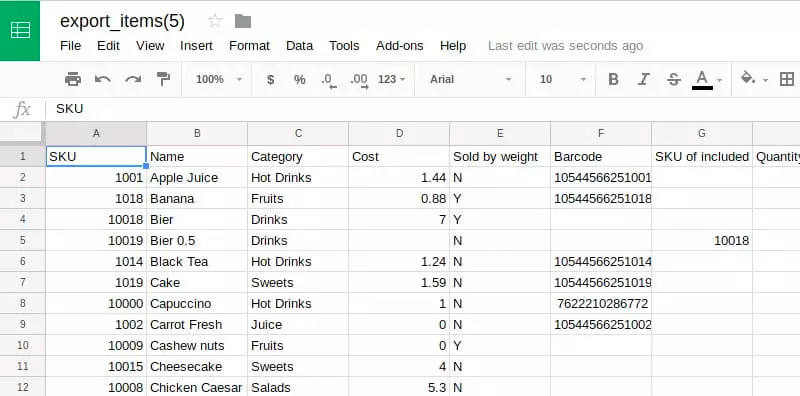
Task: Select row 12 header
Action: 22,387
